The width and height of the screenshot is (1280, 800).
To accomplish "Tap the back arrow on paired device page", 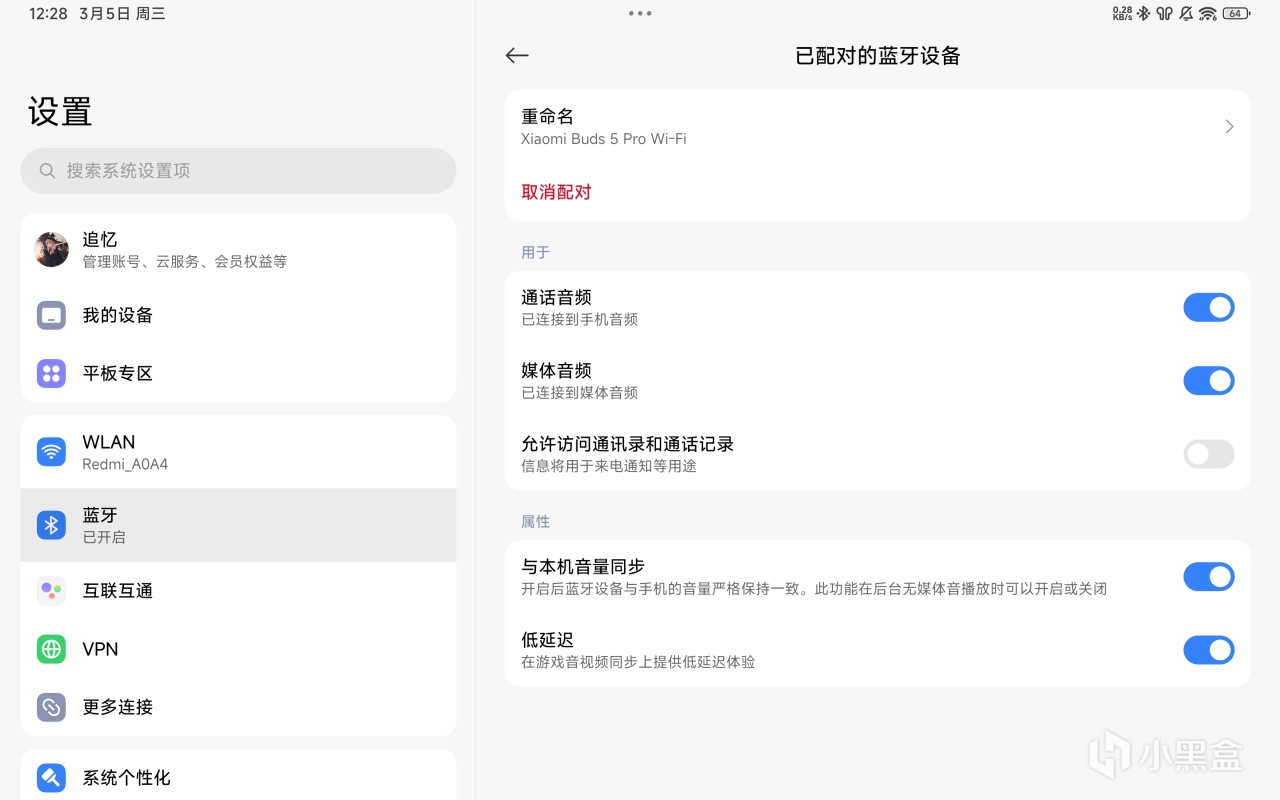I will tap(517, 56).
